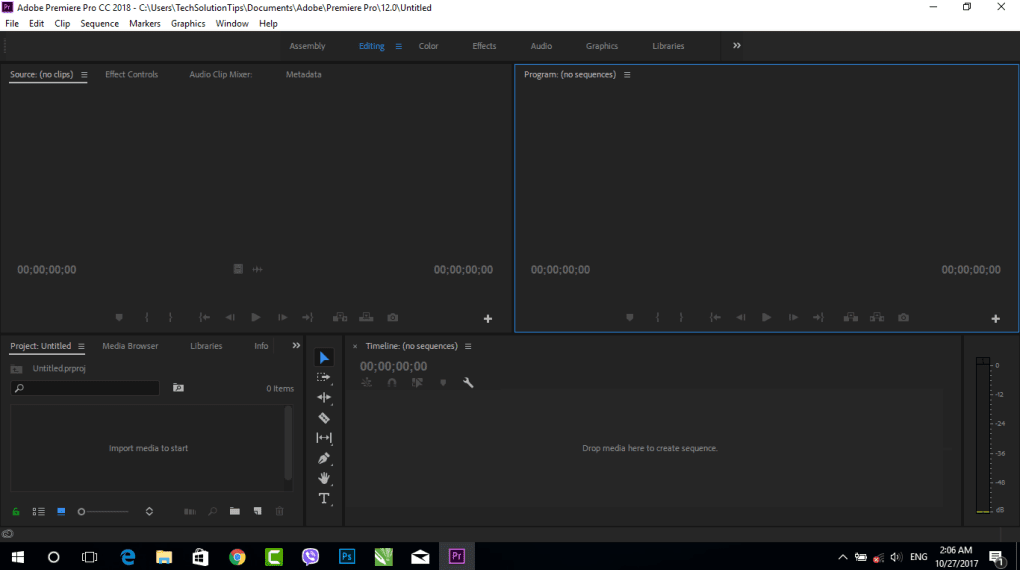Open Sort Icons arrows in Project panel

point(149,511)
